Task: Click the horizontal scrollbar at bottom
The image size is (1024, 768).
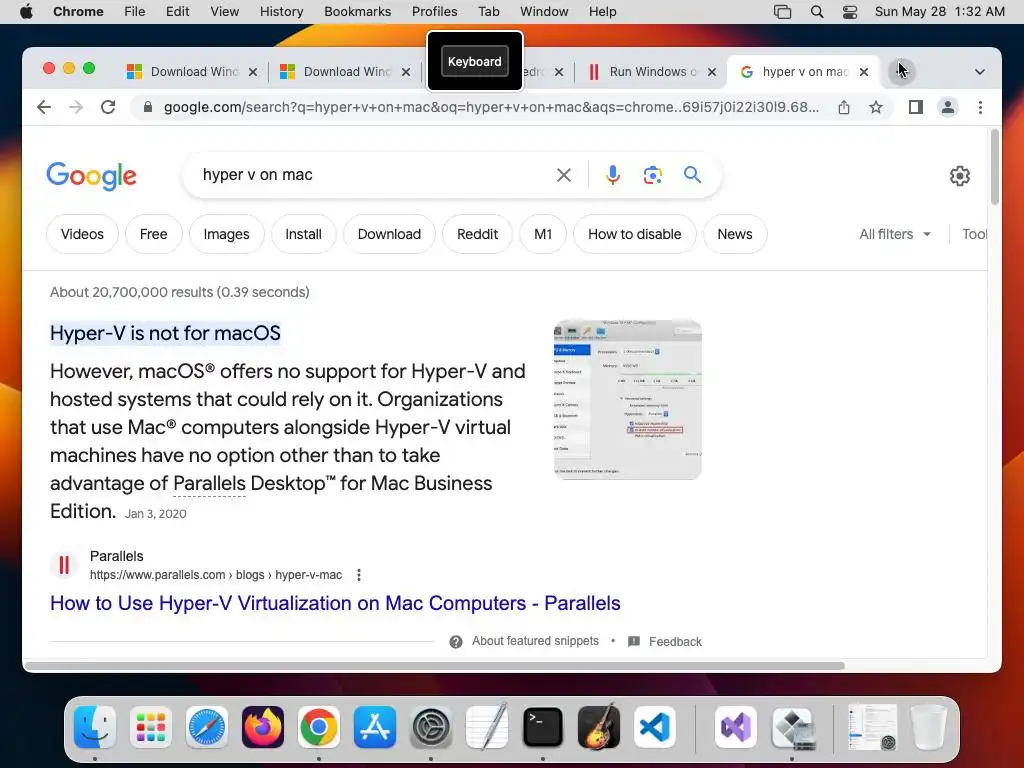Action: pos(434,665)
